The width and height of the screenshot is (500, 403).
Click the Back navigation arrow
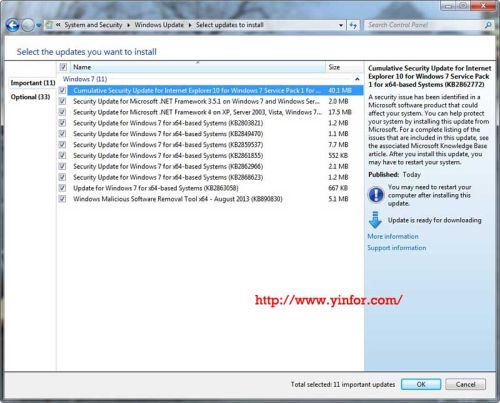click(13, 25)
